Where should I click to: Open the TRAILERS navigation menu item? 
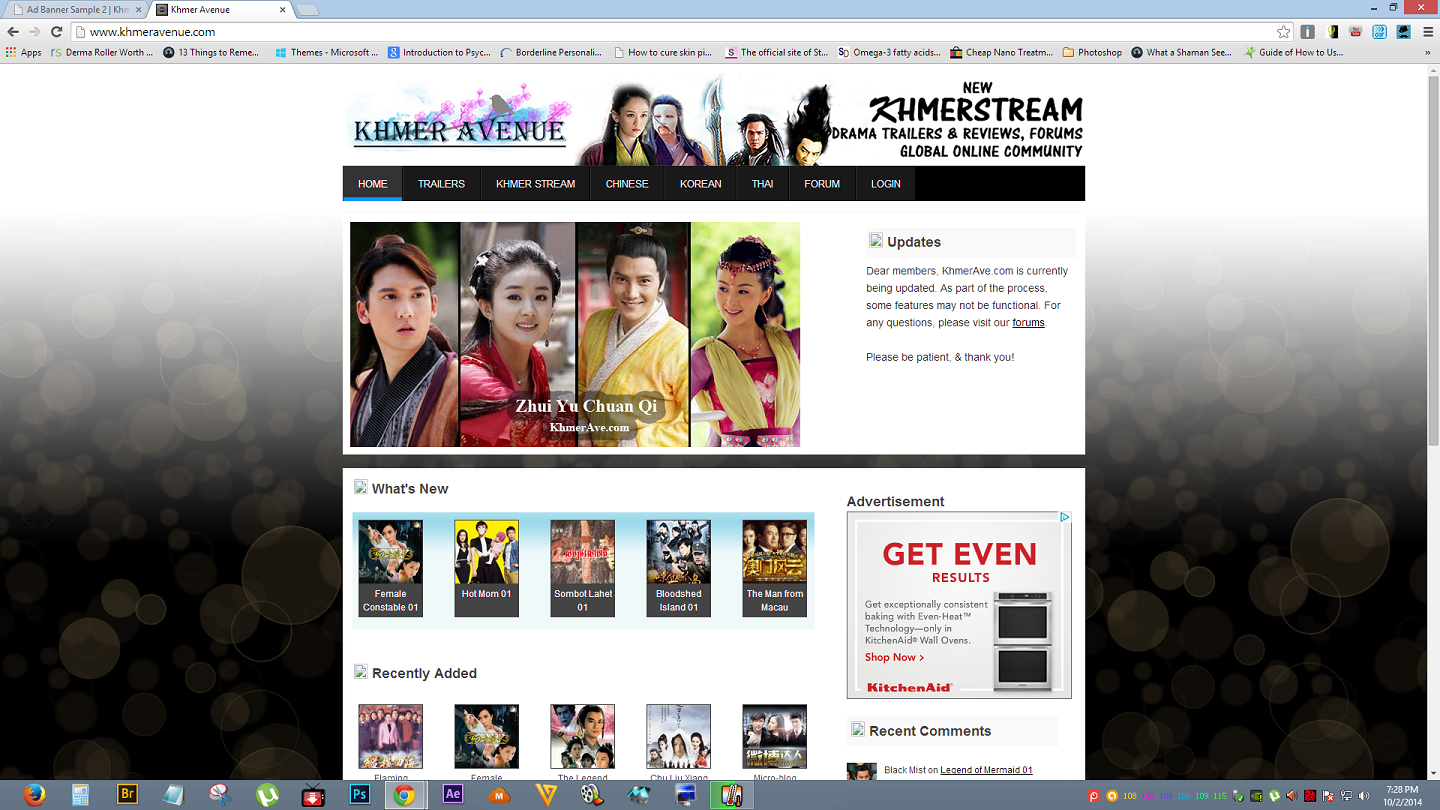point(441,184)
